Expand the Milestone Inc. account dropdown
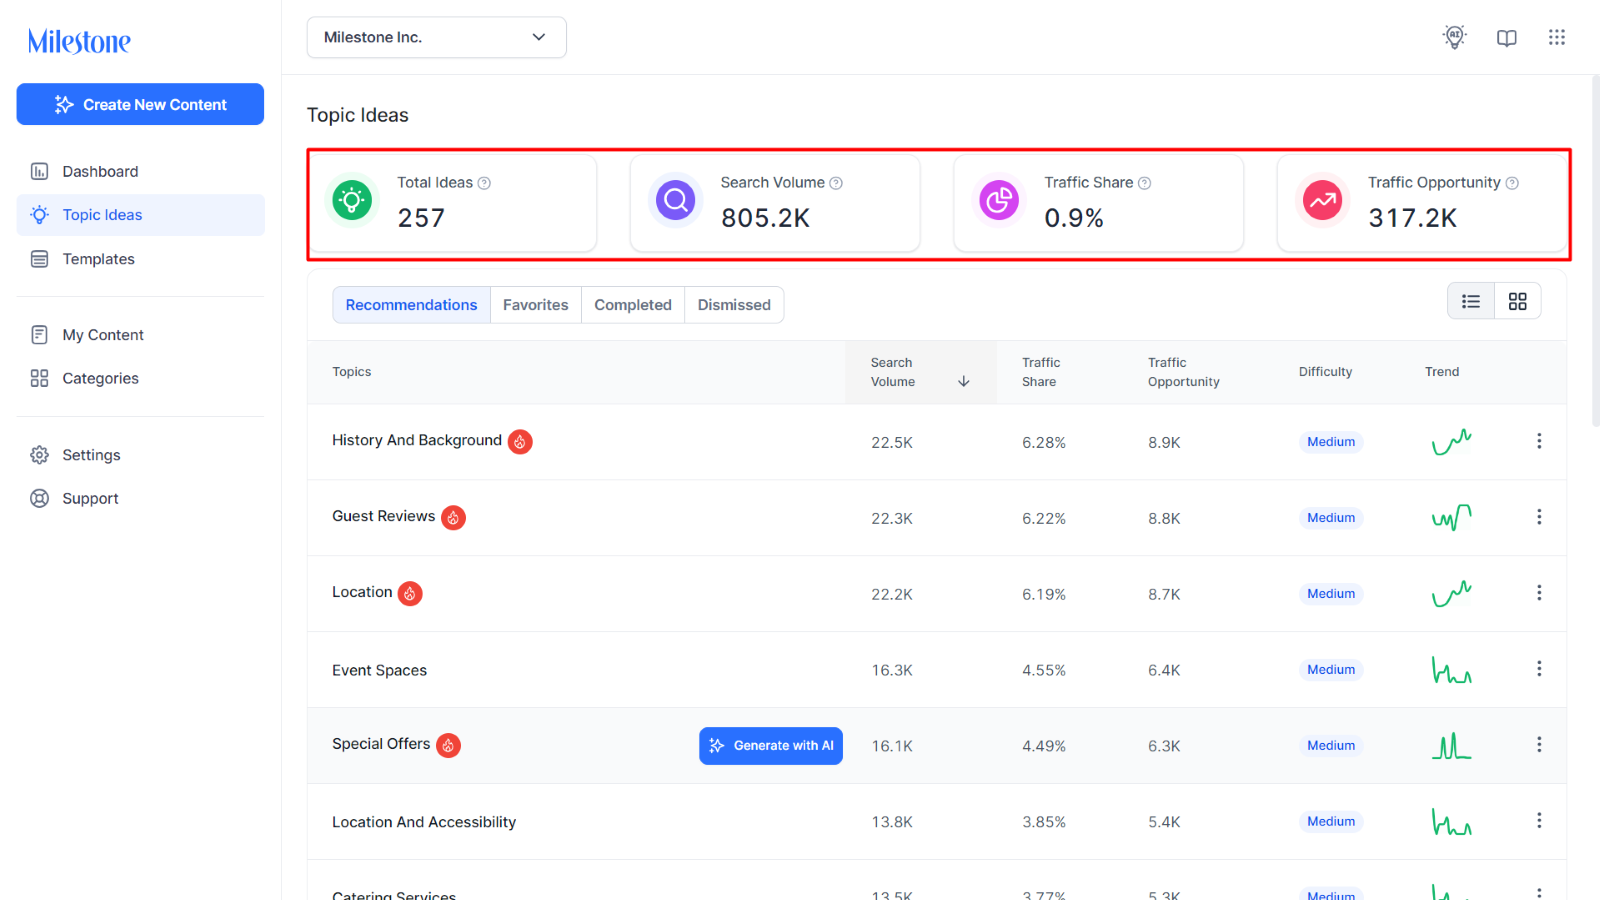The height and width of the screenshot is (900, 1600). [x=437, y=37]
